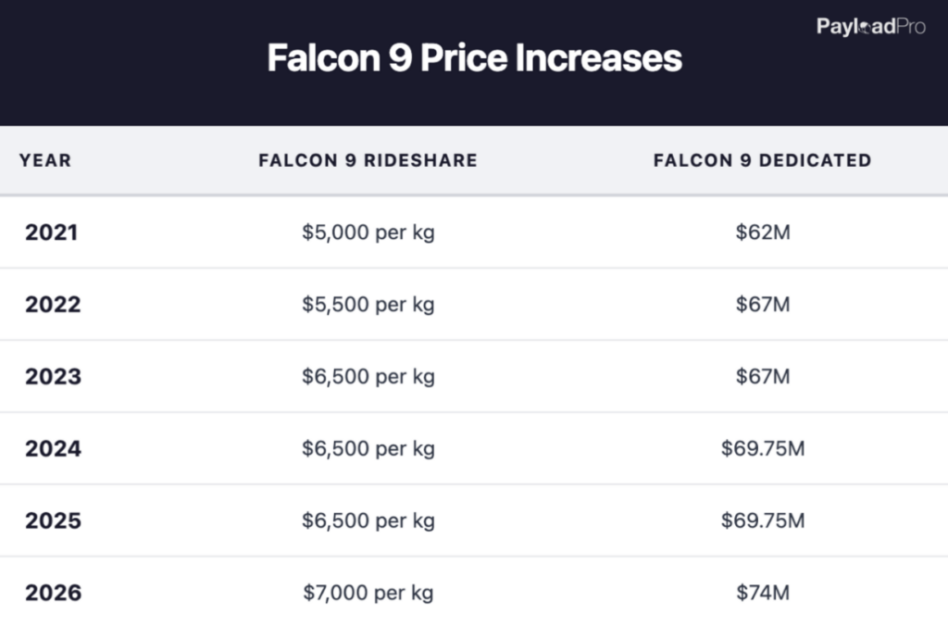
Task: Click the 2024 dedicated price of $69.75M
Action: (762, 449)
